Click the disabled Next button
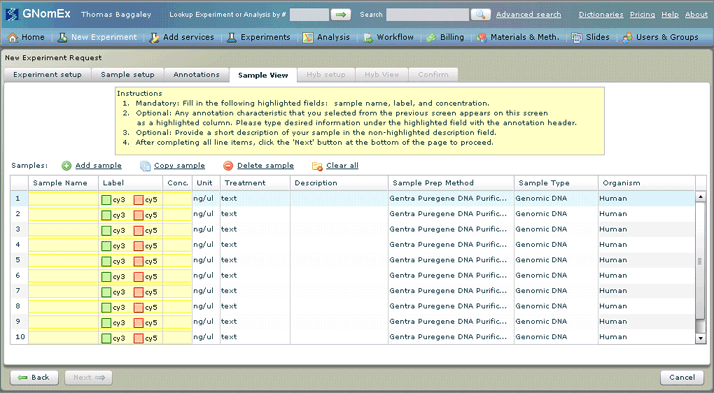The image size is (714, 393). 88,378
